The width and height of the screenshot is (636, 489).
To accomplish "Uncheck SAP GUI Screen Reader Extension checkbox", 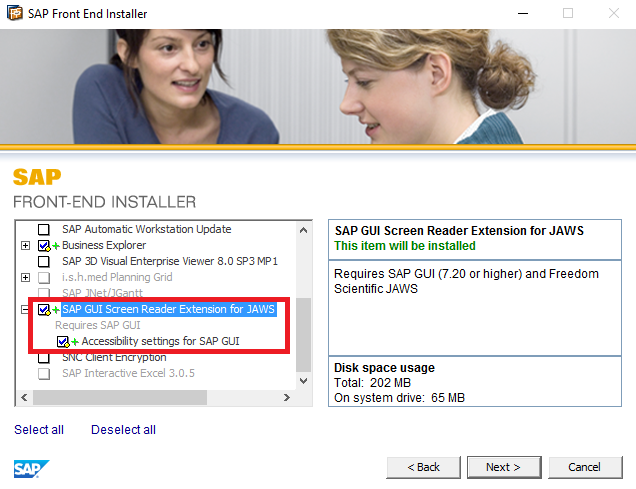I will pos(44,309).
